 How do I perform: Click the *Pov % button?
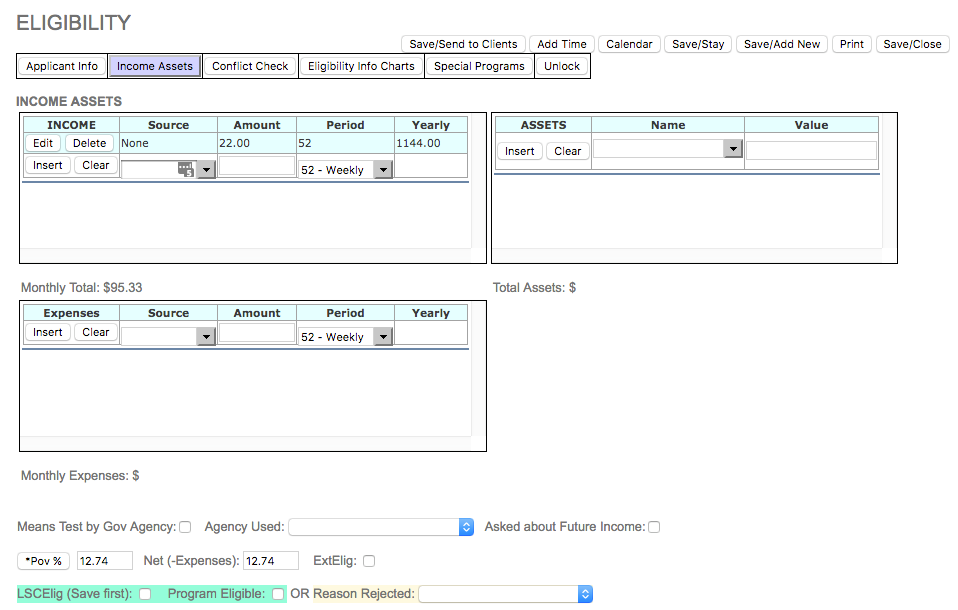click(x=44, y=561)
